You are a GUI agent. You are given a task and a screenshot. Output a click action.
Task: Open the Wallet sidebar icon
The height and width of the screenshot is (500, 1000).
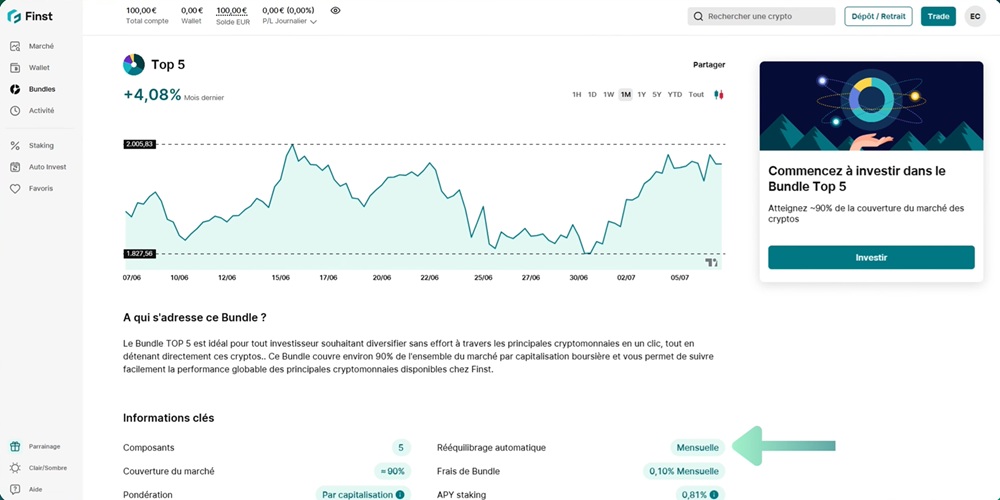tap(15, 68)
